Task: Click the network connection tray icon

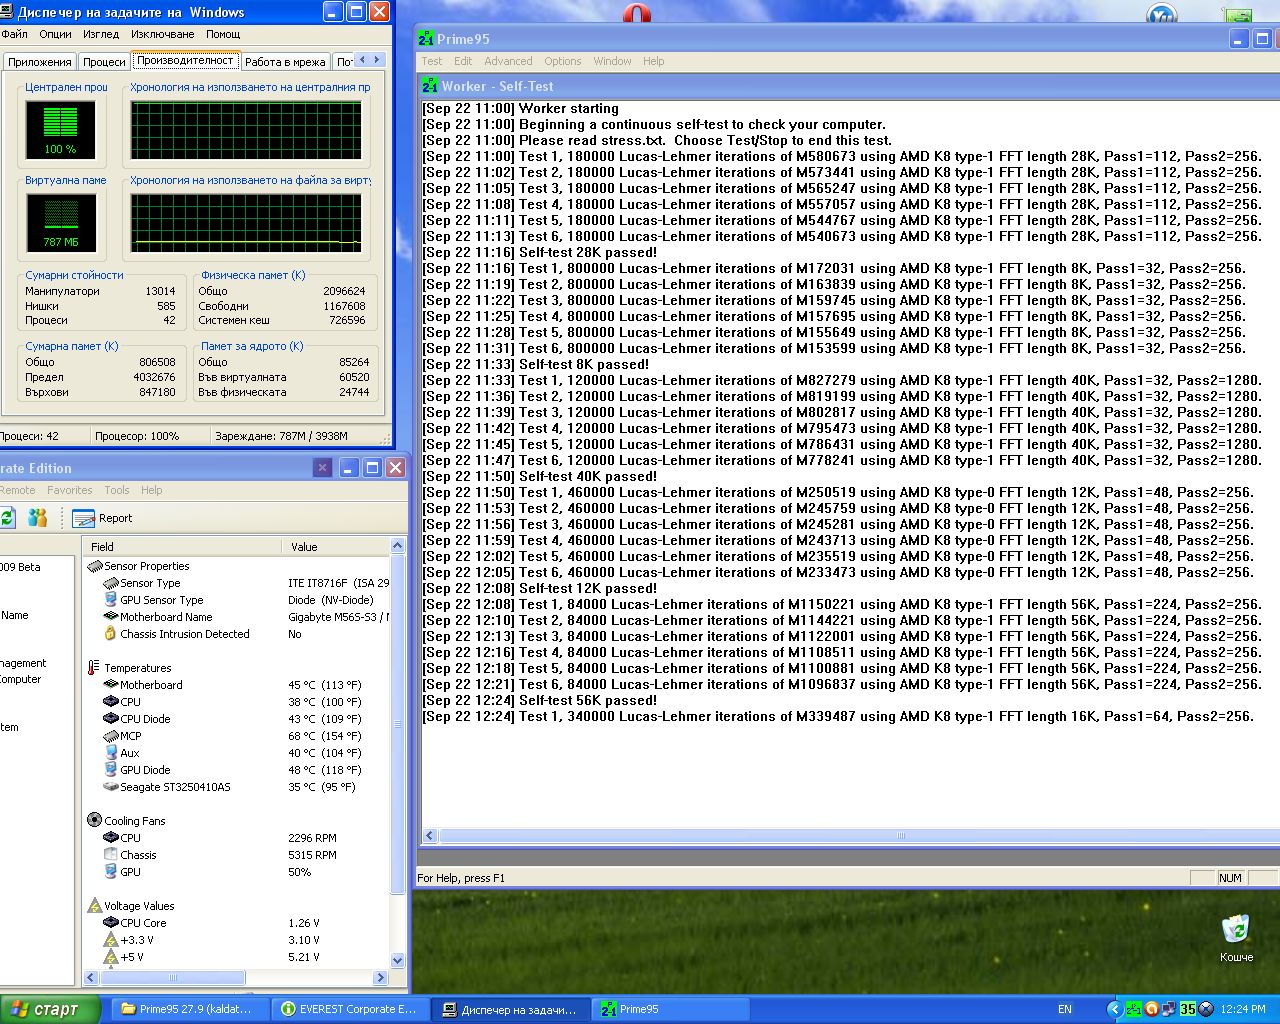Action: (1169, 1009)
